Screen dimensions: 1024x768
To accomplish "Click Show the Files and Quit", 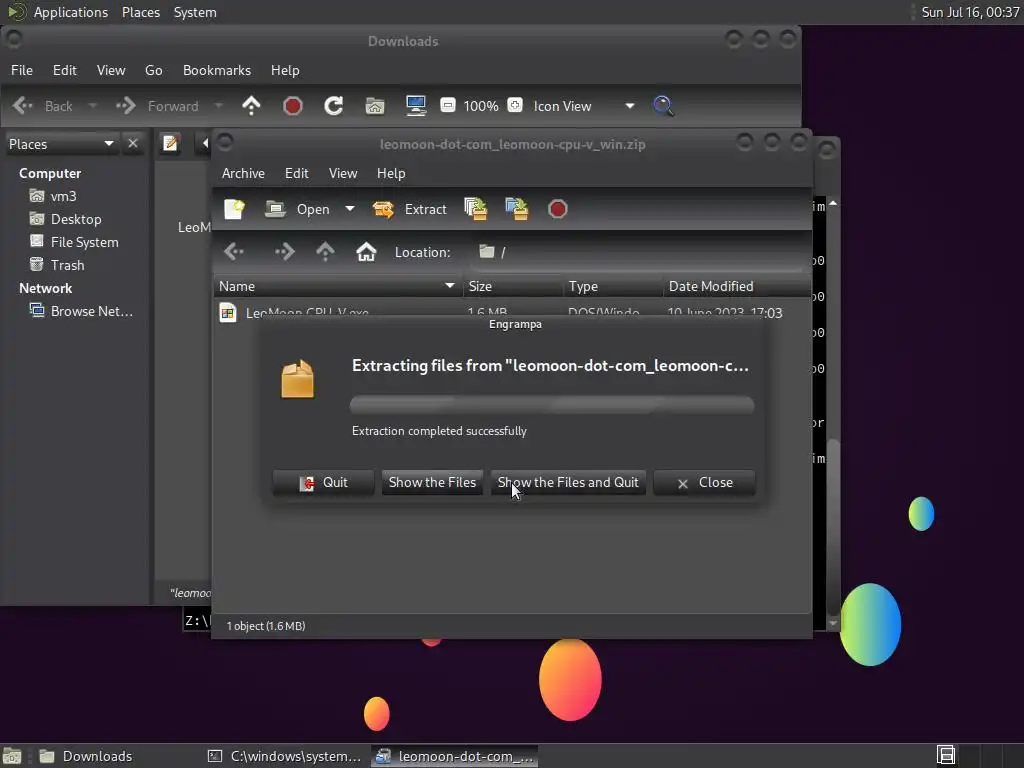I will [568, 483].
